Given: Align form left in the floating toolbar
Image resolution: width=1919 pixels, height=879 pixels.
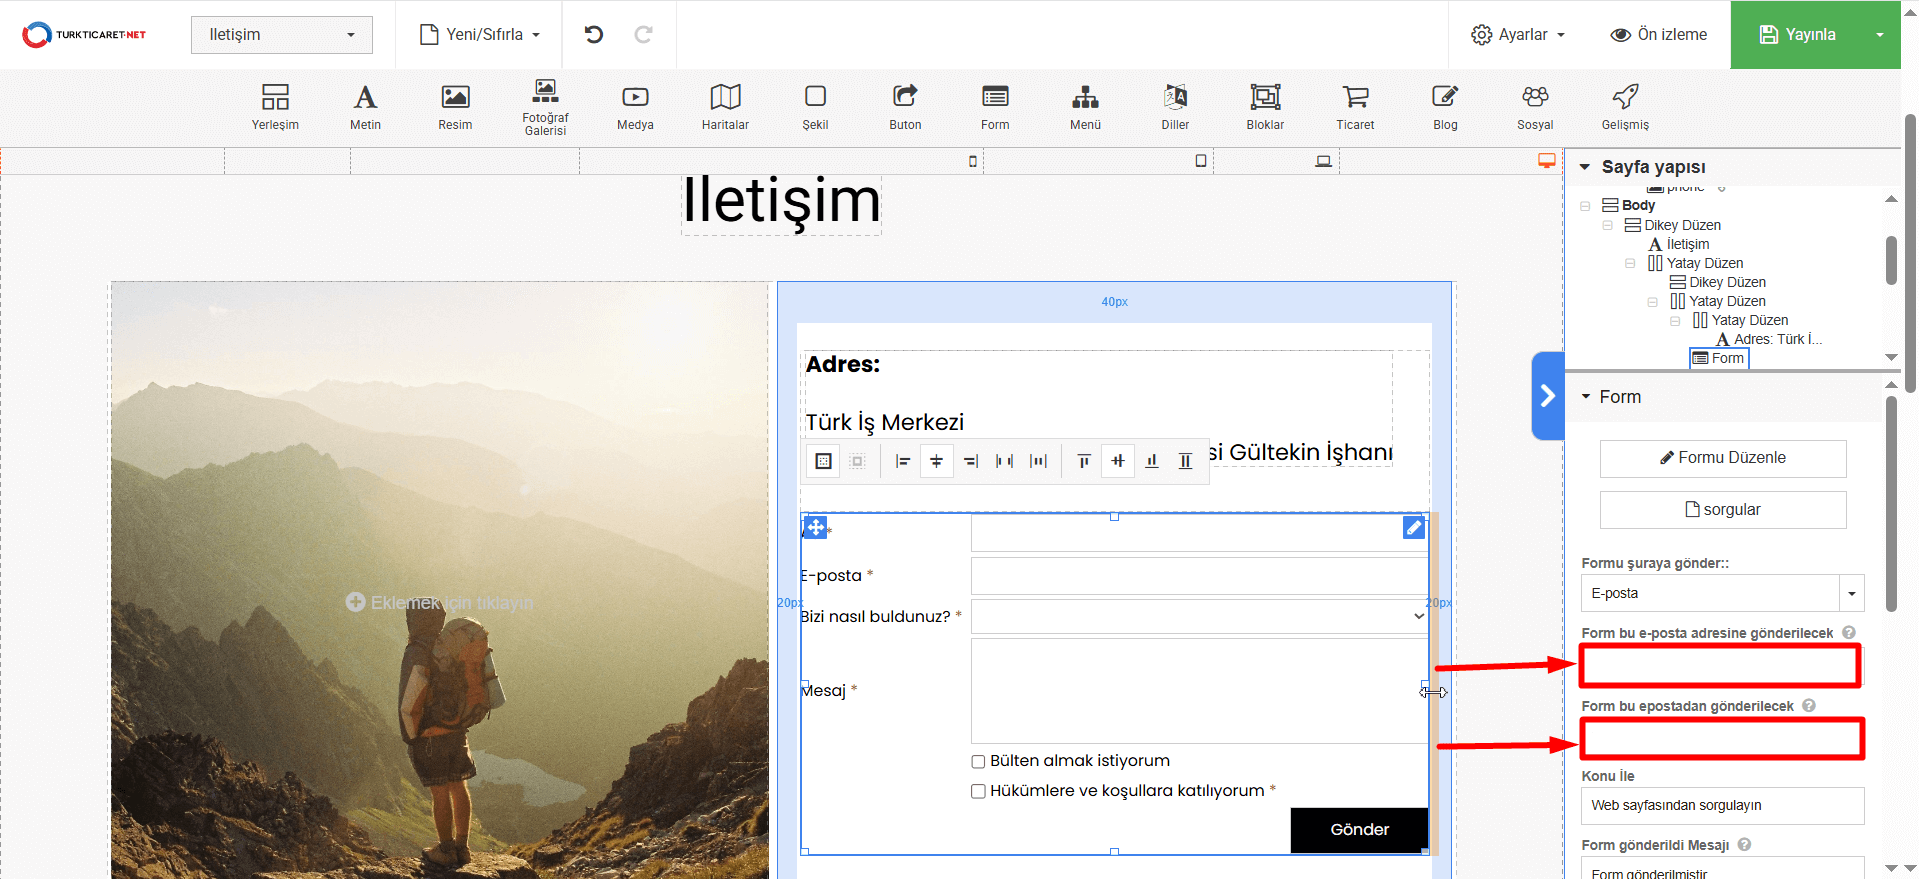Looking at the screenshot, I should click(902, 461).
